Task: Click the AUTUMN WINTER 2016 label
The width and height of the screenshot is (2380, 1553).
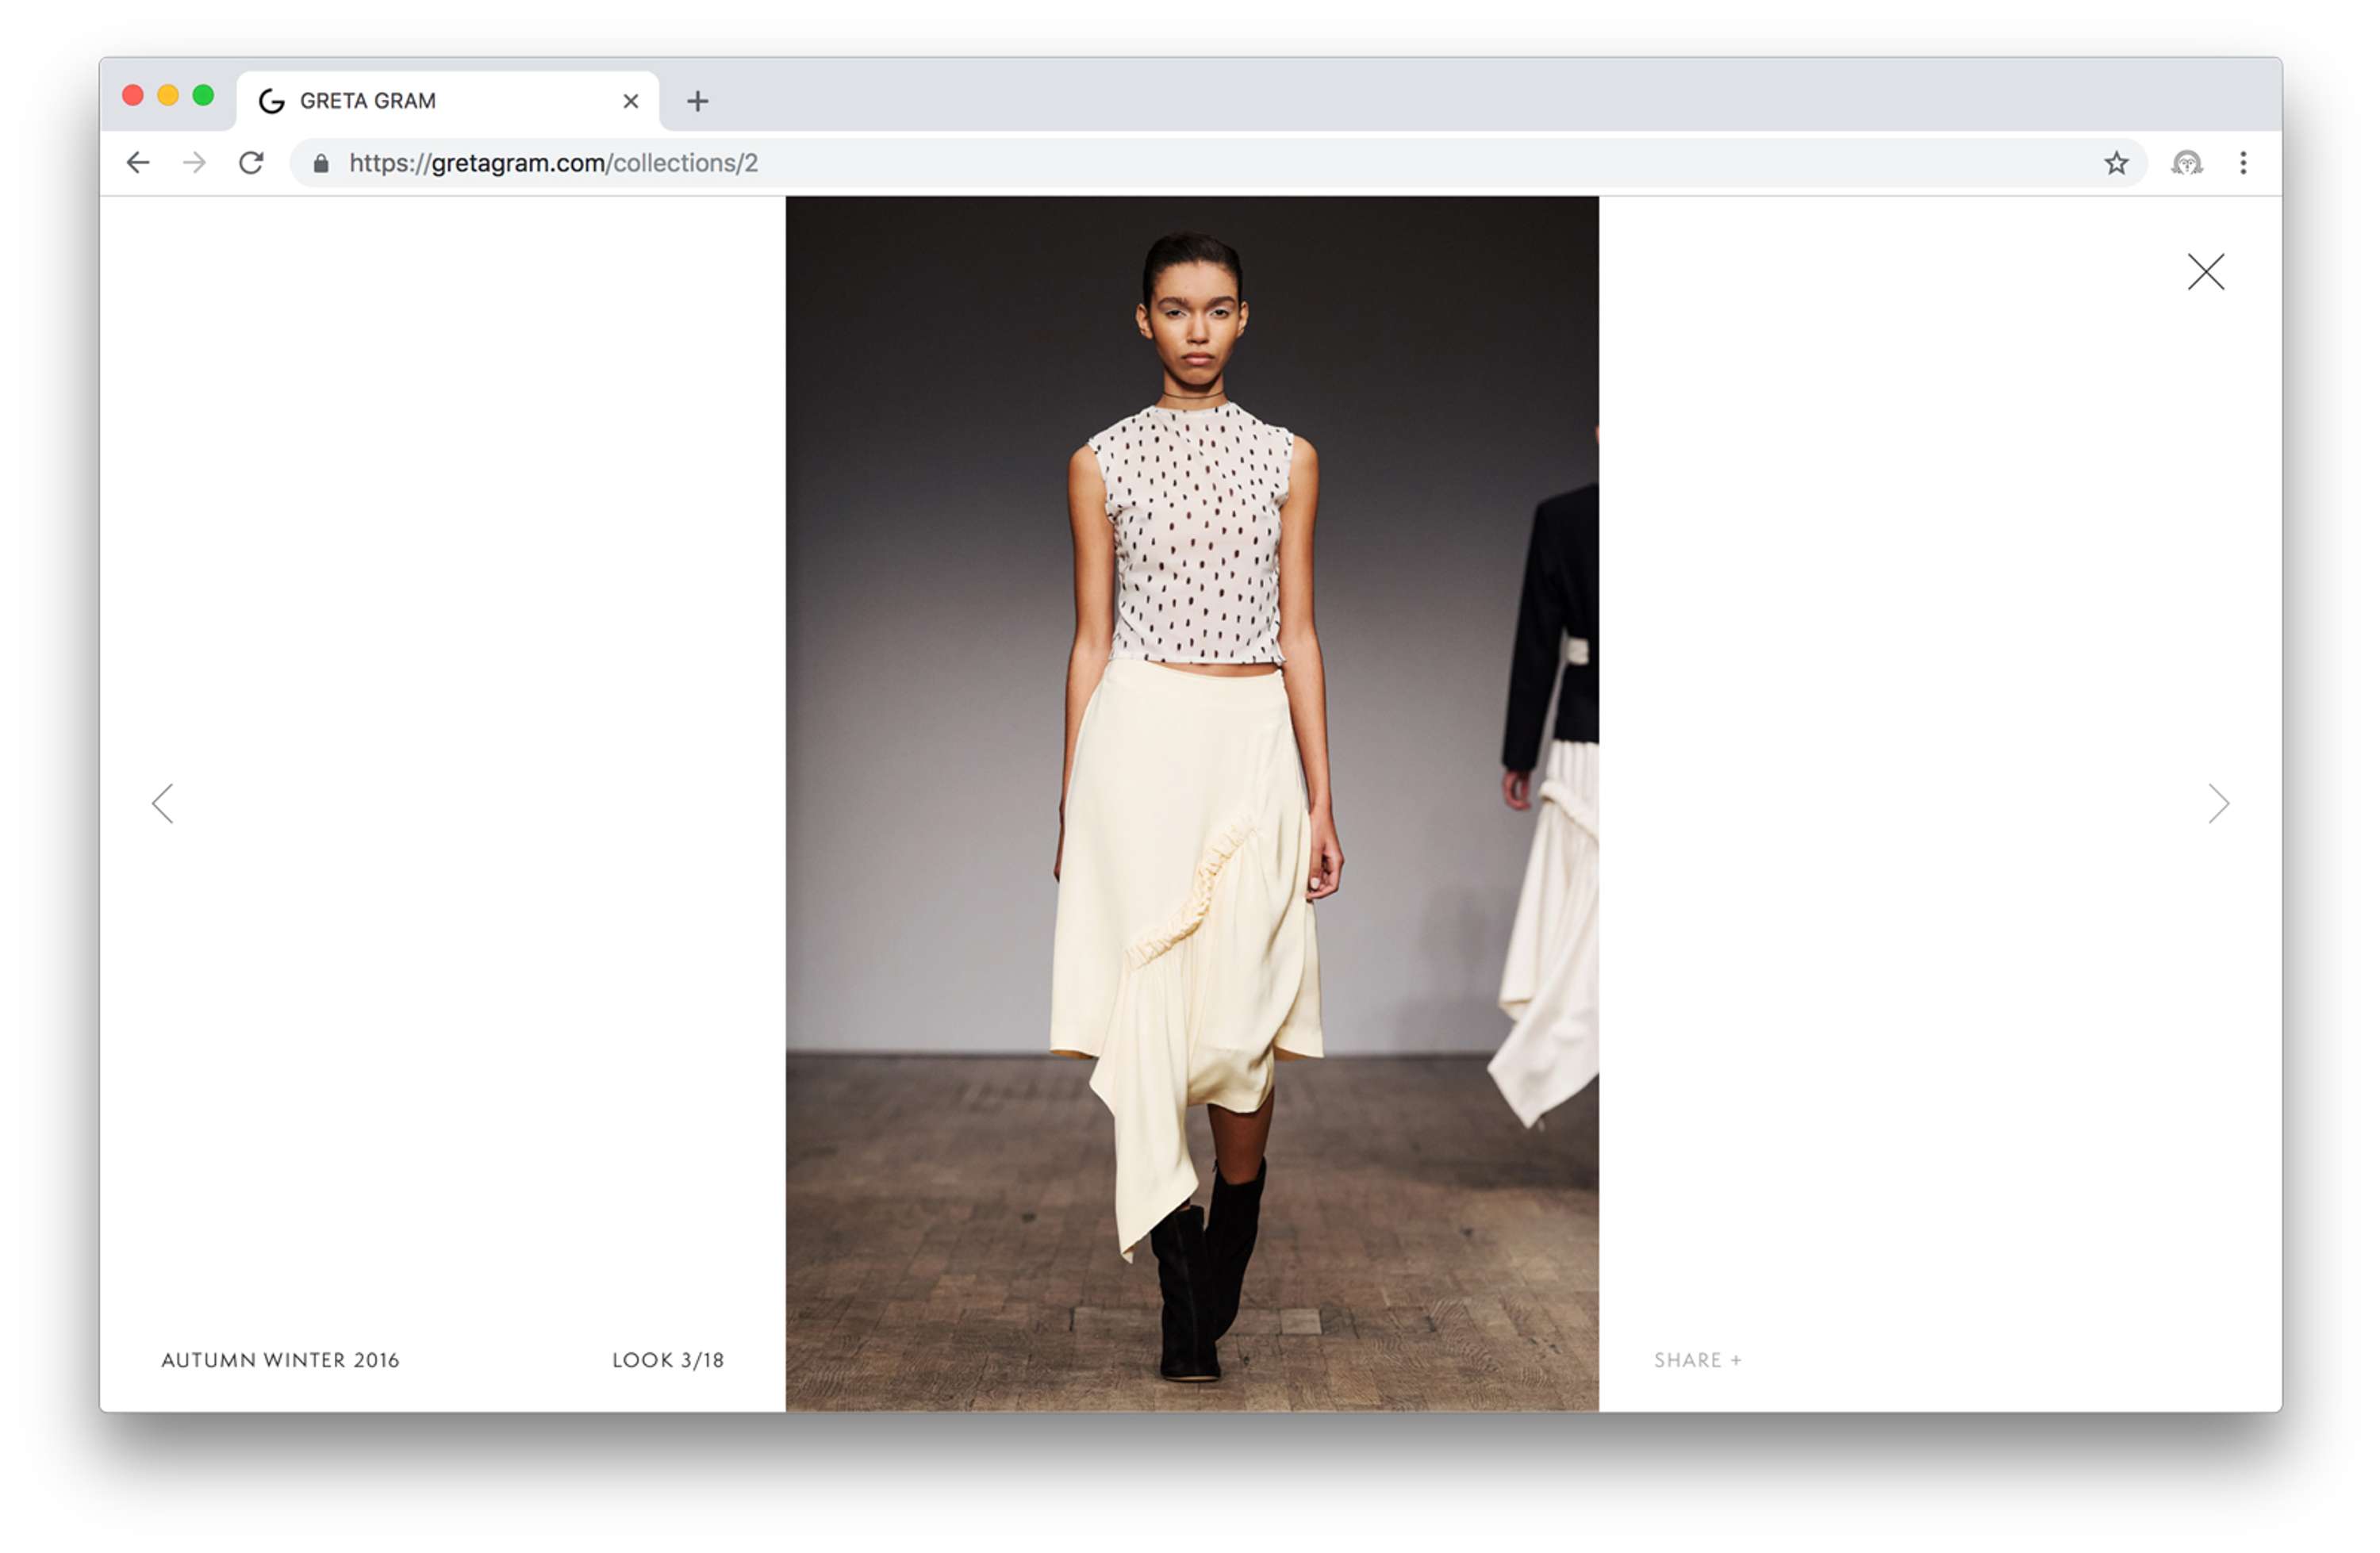Action: [x=280, y=1360]
